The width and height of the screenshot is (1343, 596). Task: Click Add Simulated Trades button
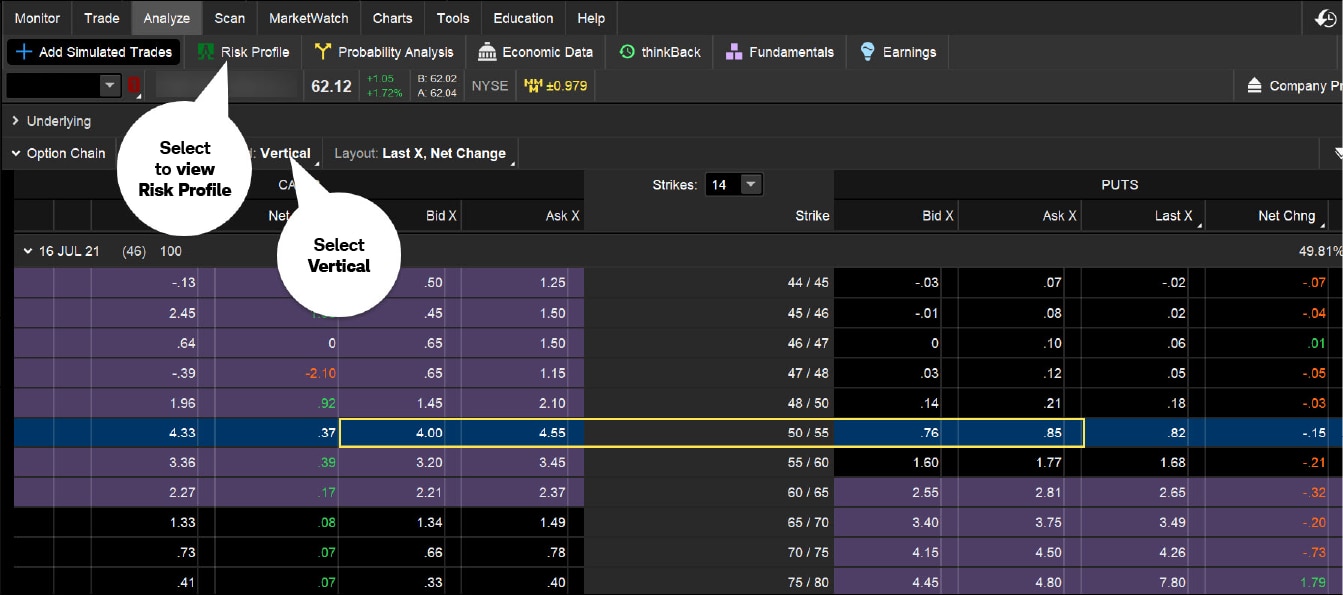pos(94,52)
